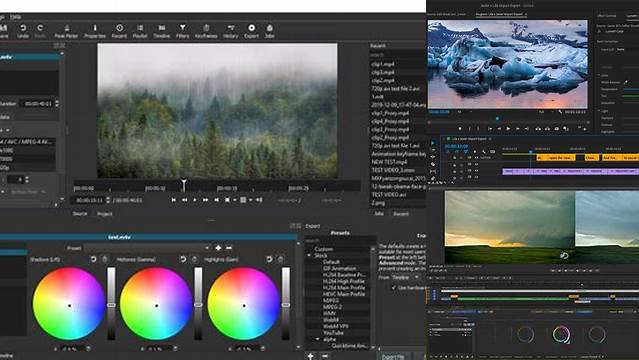
Task: Click the Midtones (Gamma) color wheel
Action: pos(156,304)
